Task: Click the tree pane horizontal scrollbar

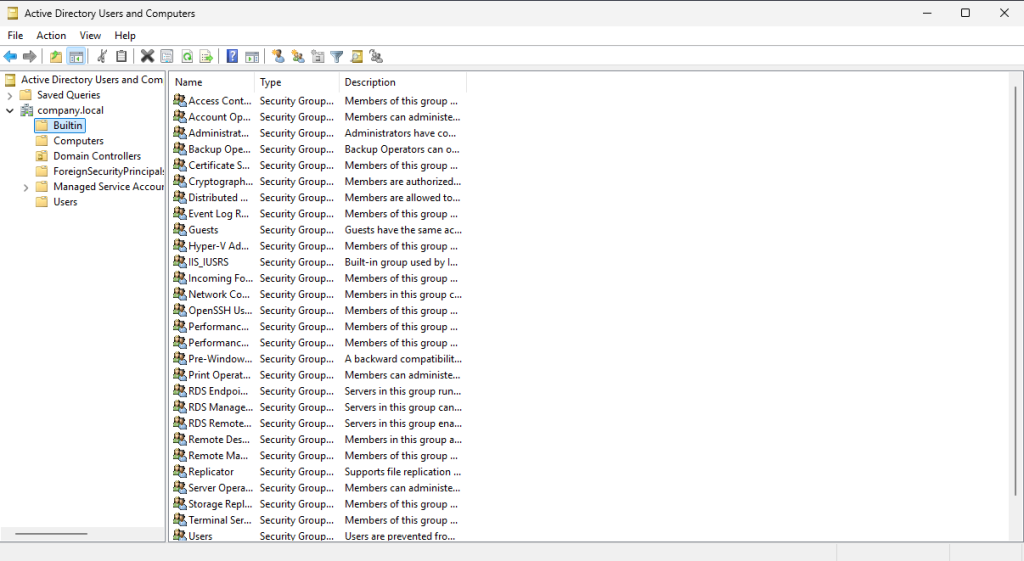Action: [51, 534]
